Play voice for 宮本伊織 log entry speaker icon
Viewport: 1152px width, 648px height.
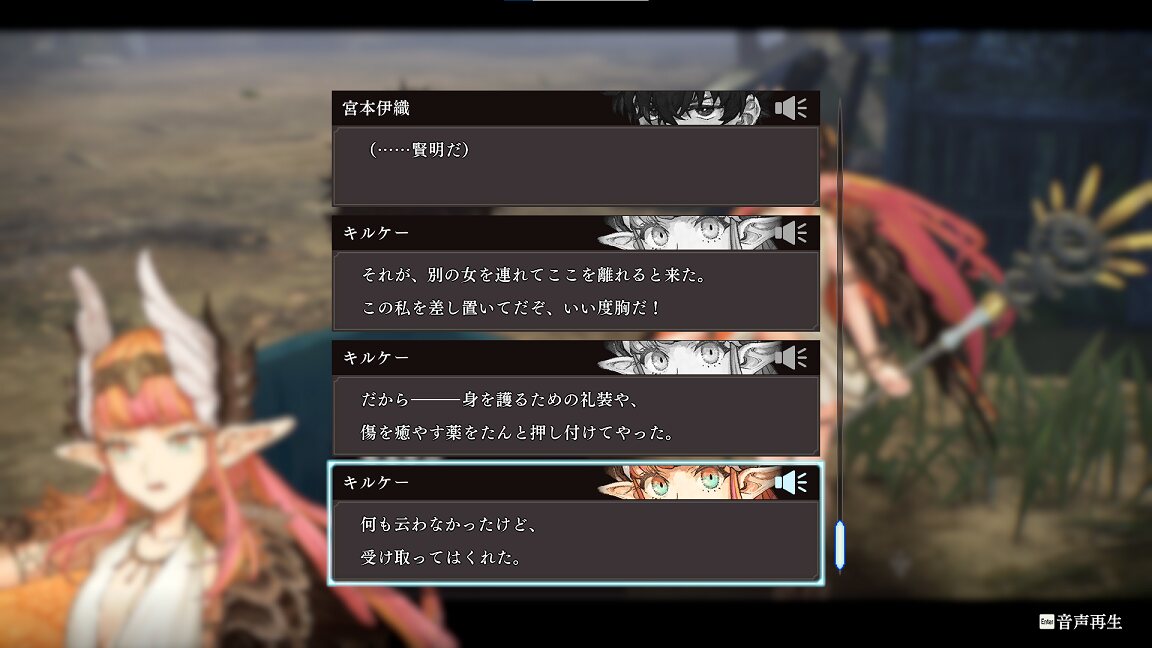(791, 109)
